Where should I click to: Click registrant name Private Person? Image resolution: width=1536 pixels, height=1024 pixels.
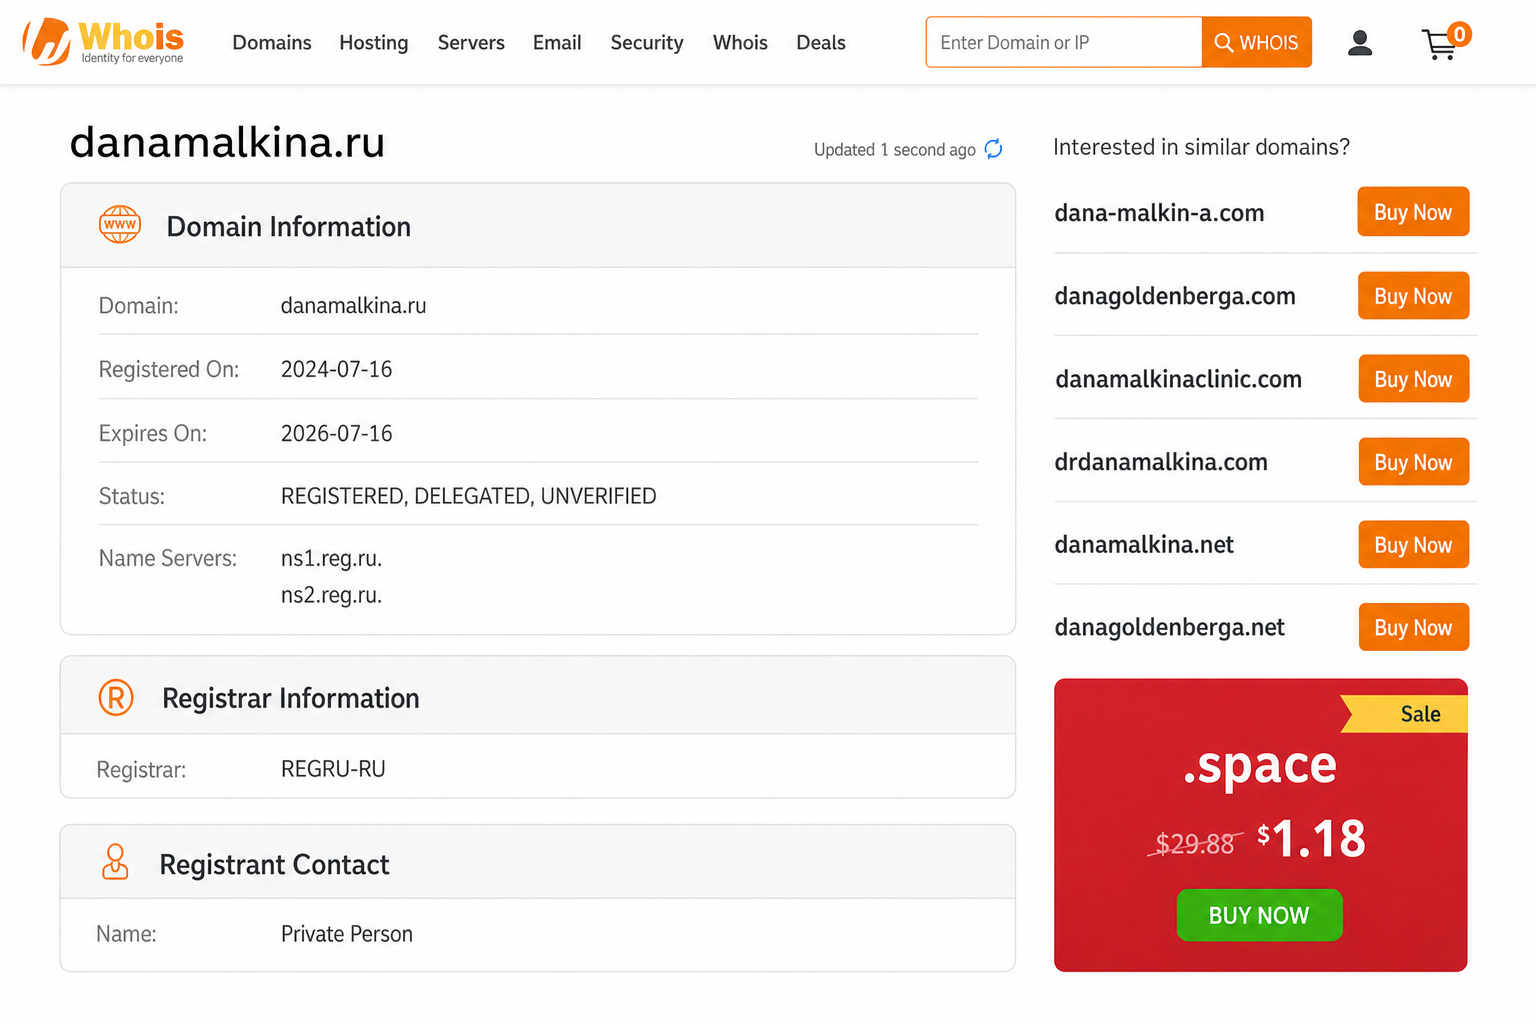tap(346, 934)
